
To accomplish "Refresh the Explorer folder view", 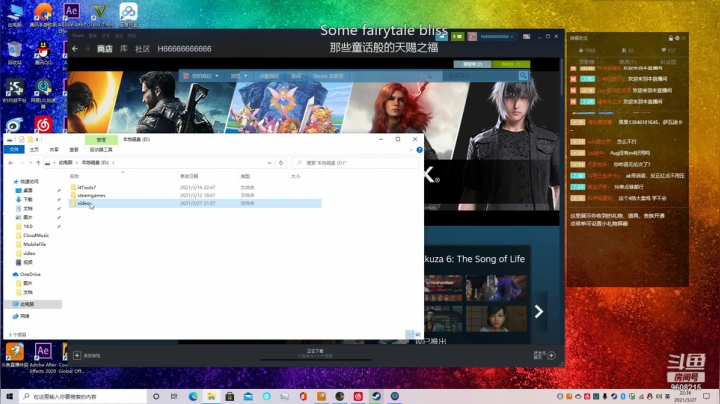I will 281,163.
